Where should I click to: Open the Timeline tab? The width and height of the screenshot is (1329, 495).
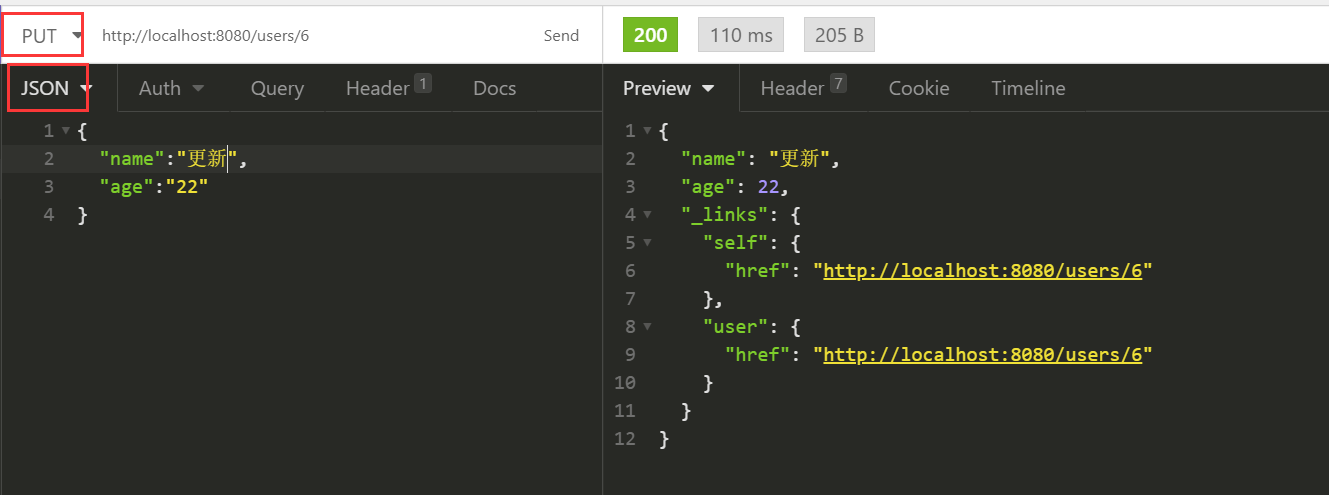click(1028, 88)
